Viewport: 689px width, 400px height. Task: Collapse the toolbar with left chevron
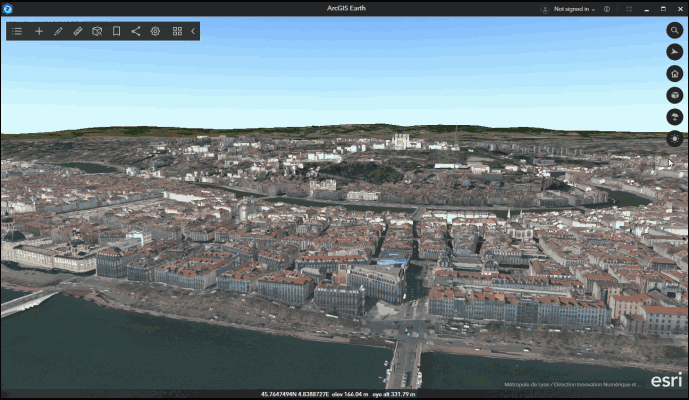[193, 31]
